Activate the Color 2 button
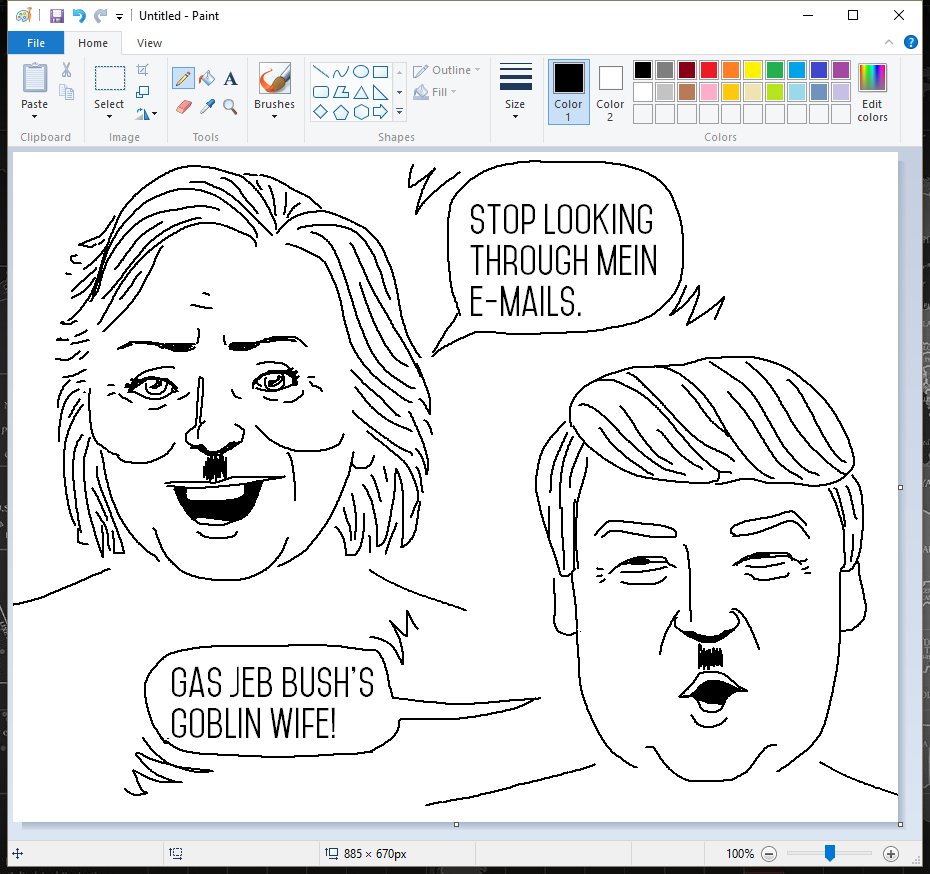This screenshot has width=930, height=874. click(610, 92)
